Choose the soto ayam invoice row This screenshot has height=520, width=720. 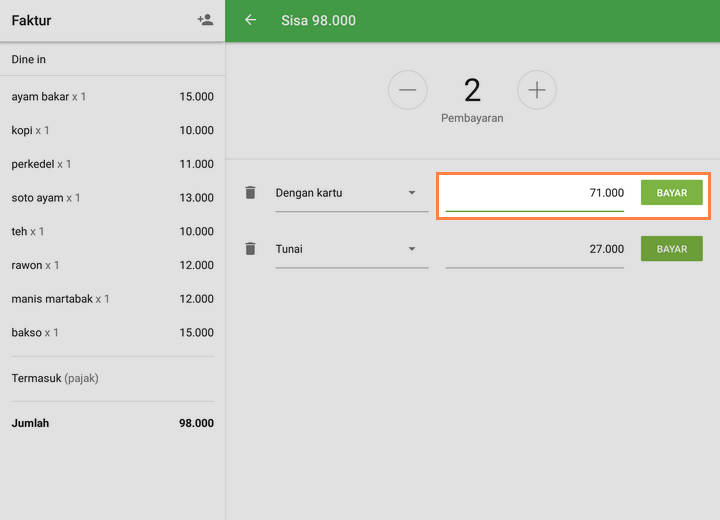(112, 198)
